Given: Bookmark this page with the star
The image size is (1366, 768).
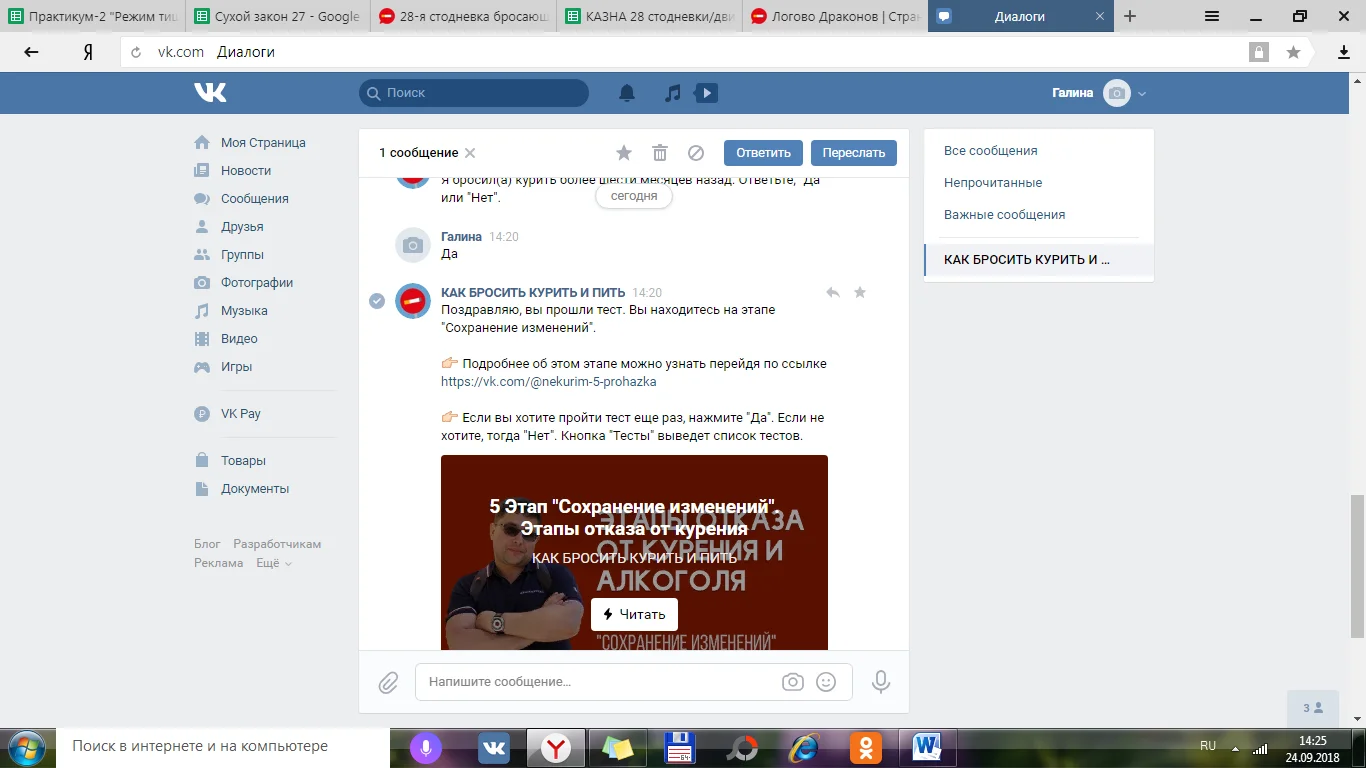Looking at the screenshot, I should point(1293,52).
